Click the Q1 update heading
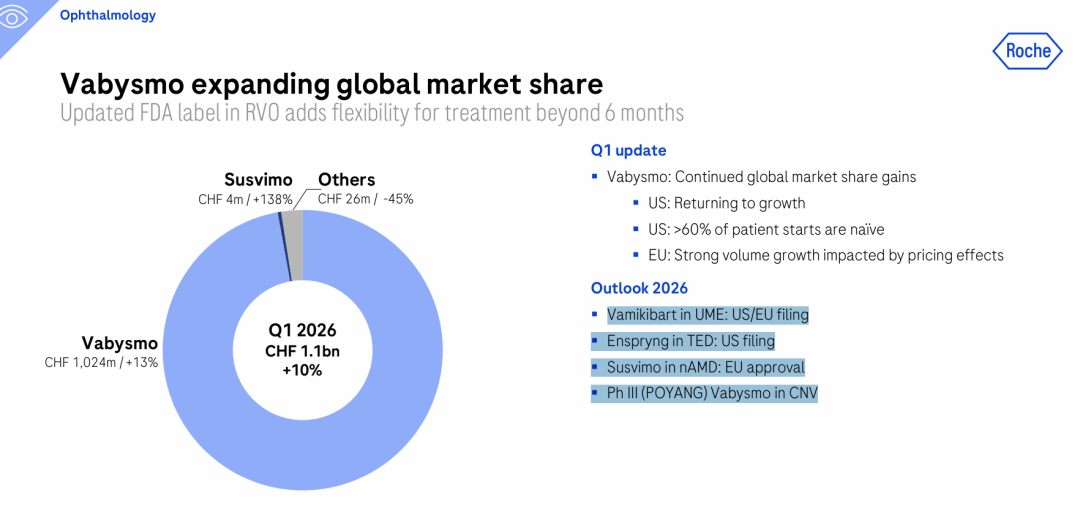This screenshot has height=506, width=1080. pos(628,150)
